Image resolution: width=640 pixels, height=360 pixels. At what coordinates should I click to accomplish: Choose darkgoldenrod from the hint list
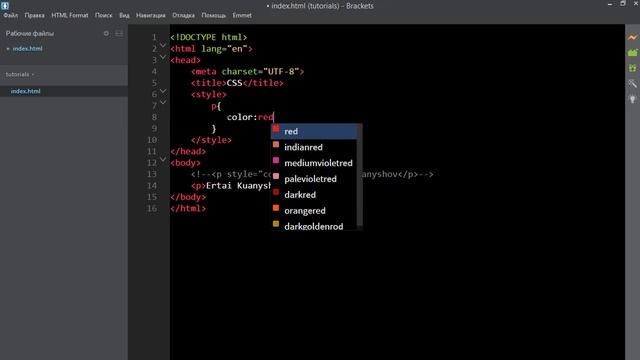tap(314, 226)
